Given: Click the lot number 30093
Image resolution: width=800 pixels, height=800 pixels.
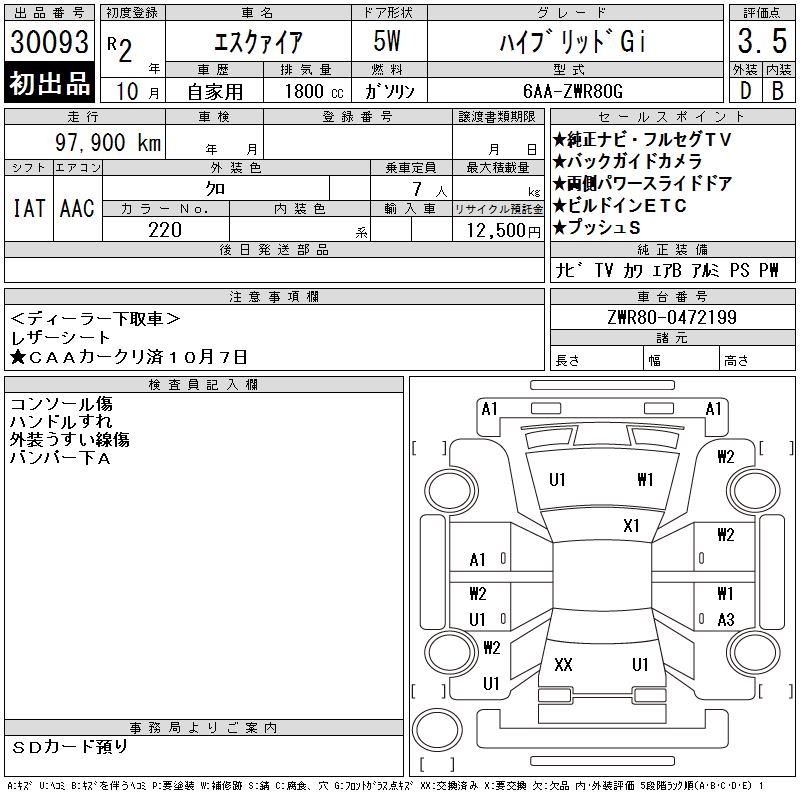Looking at the screenshot, I should 49,41.
